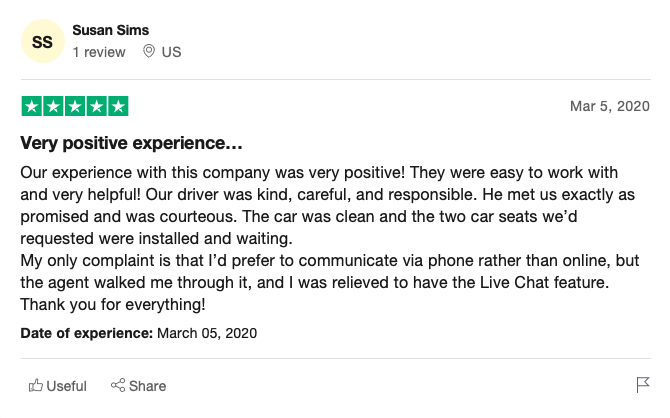
Task: Click the share network icon
Action: pos(118,385)
